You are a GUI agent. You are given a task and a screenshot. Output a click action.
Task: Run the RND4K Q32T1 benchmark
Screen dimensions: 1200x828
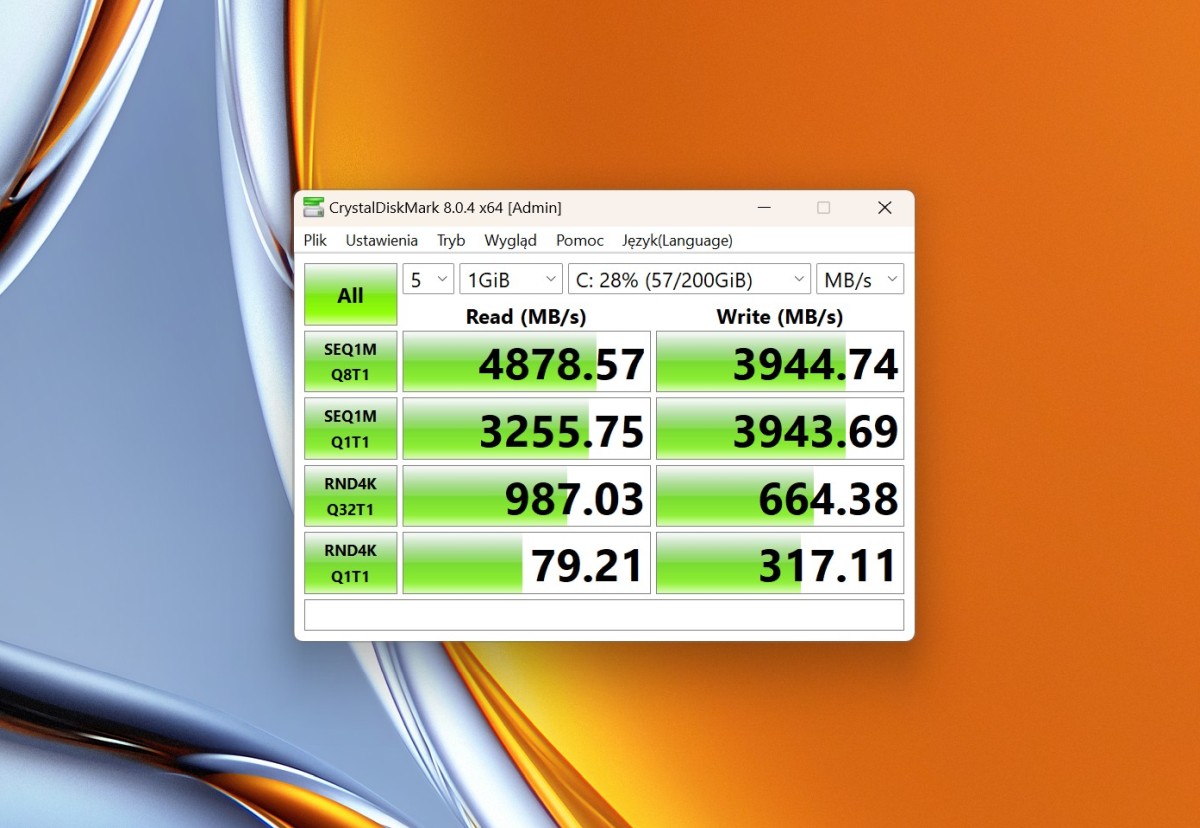(x=350, y=495)
